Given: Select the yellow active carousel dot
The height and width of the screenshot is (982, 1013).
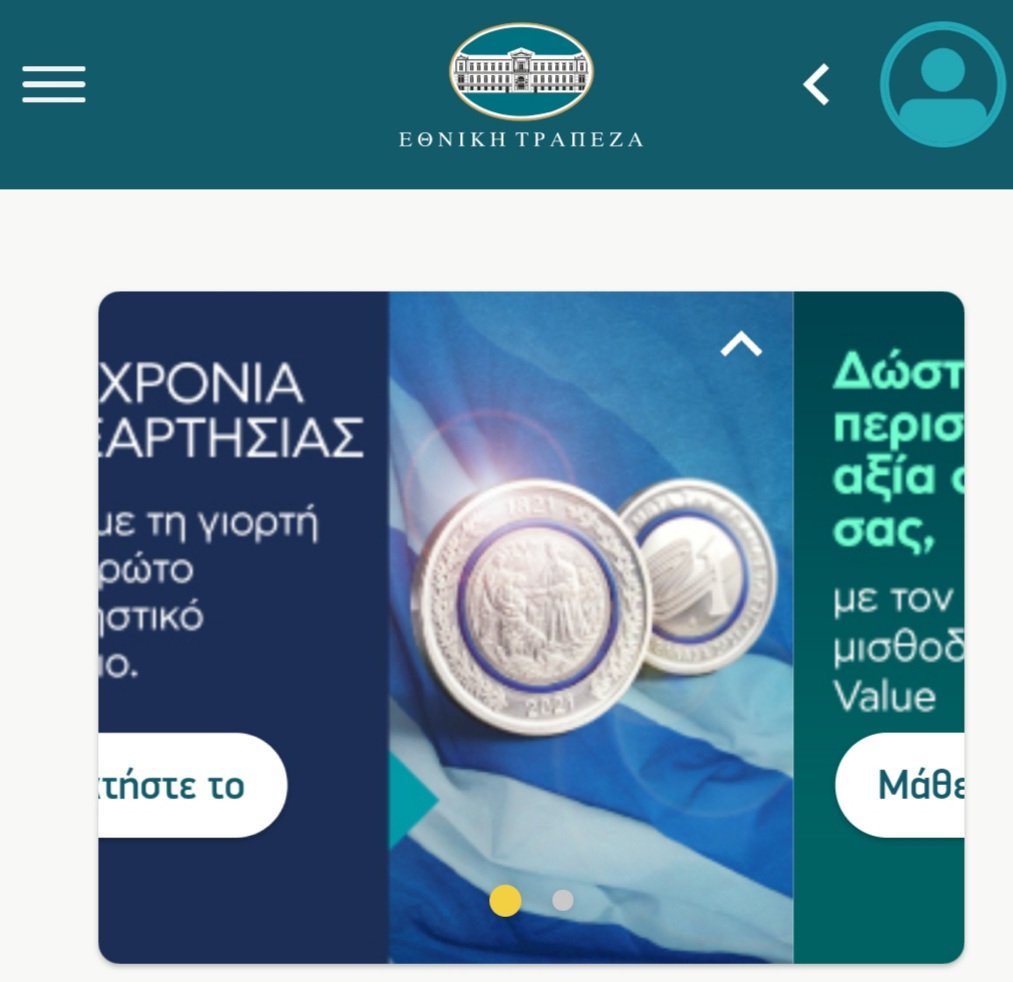Looking at the screenshot, I should coord(505,901).
